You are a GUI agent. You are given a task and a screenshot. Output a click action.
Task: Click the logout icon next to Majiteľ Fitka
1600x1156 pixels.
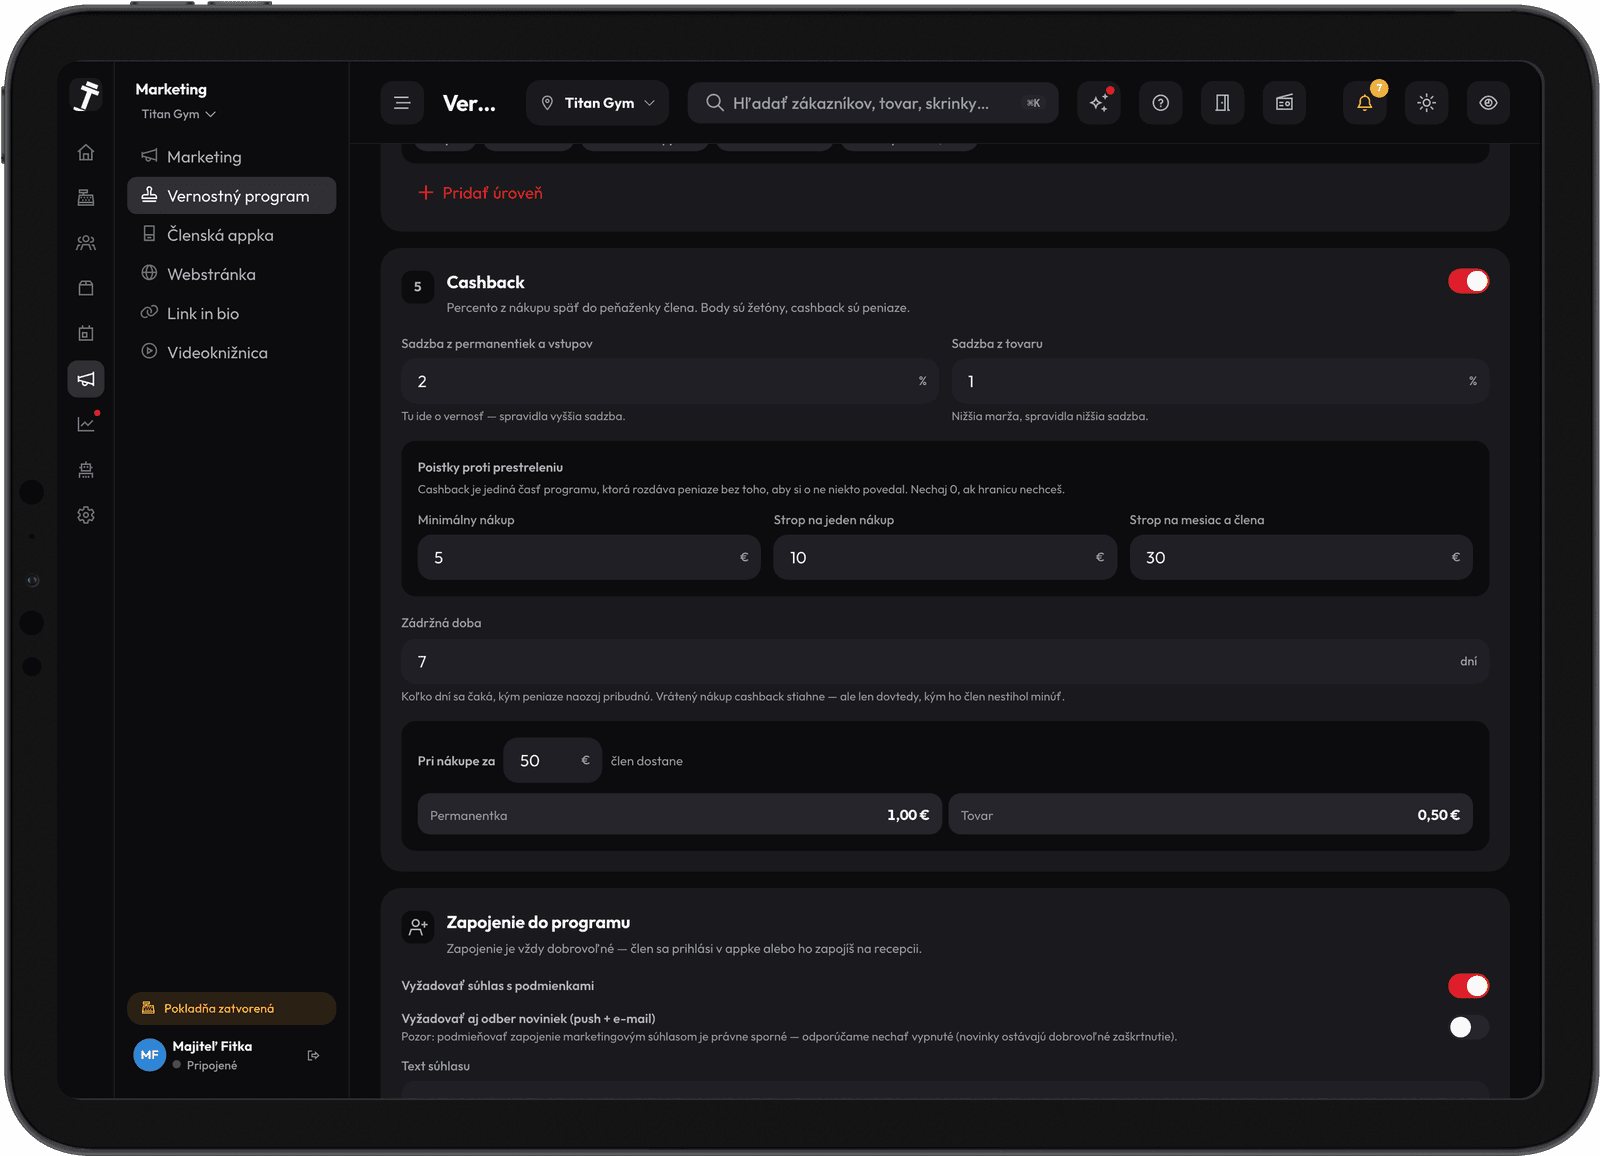click(x=313, y=1055)
